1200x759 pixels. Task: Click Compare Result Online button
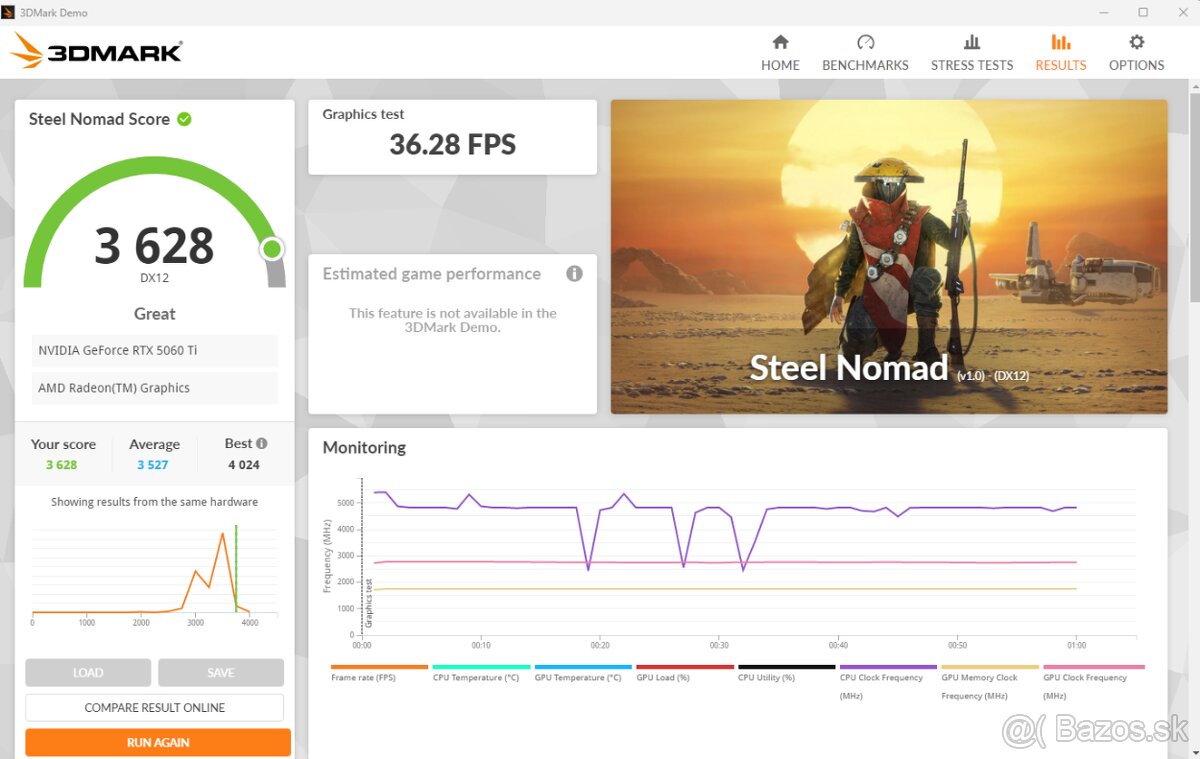tap(155, 708)
